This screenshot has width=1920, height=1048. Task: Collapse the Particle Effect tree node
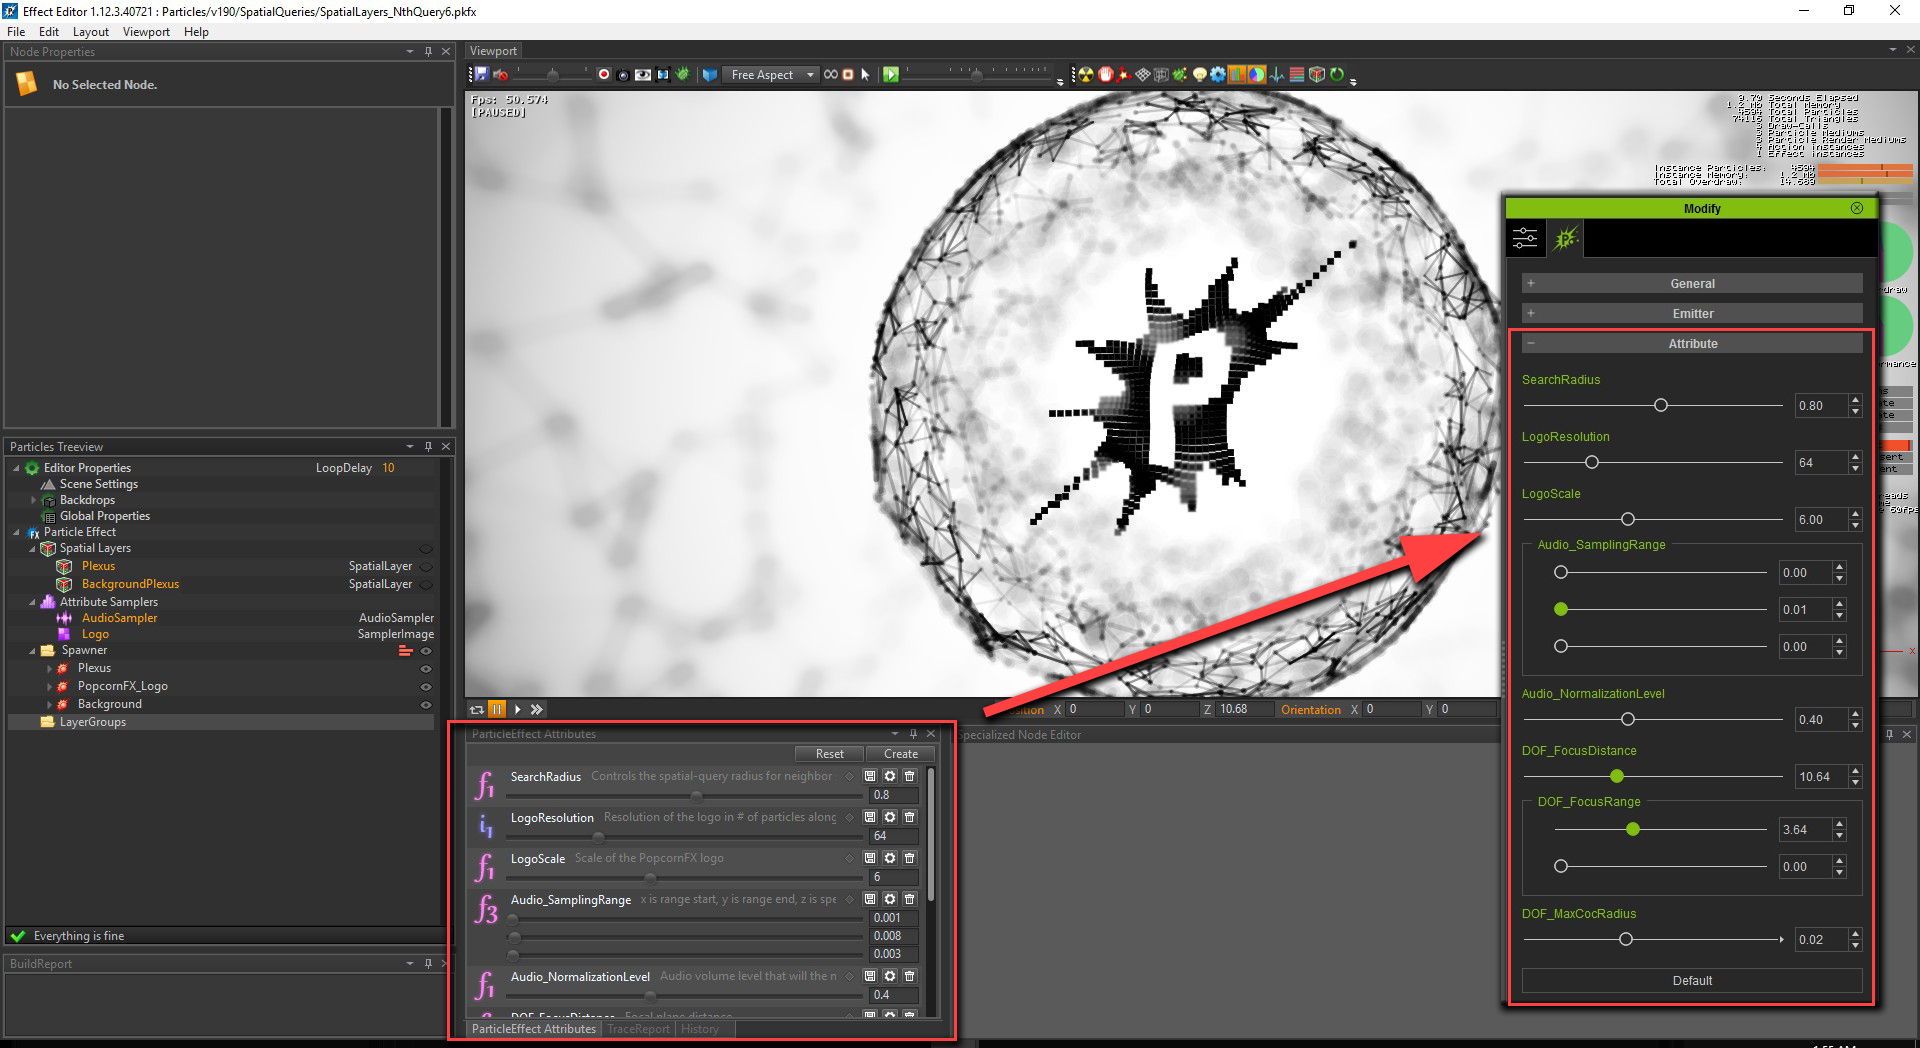pyautogui.click(x=16, y=532)
